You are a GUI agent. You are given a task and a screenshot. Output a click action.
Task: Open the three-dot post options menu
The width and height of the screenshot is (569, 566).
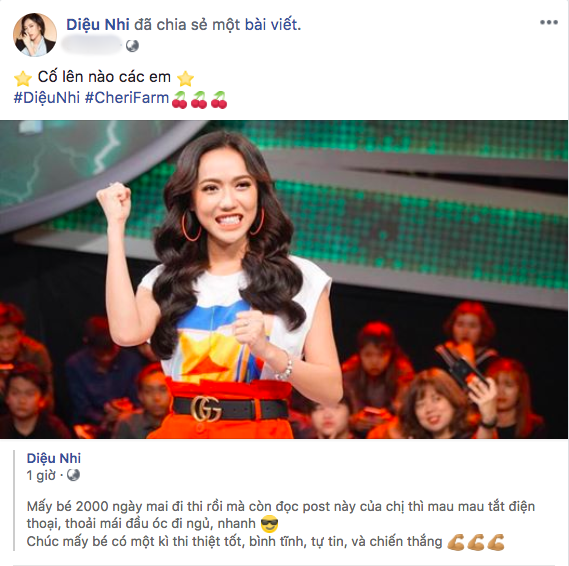click(x=548, y=22)
